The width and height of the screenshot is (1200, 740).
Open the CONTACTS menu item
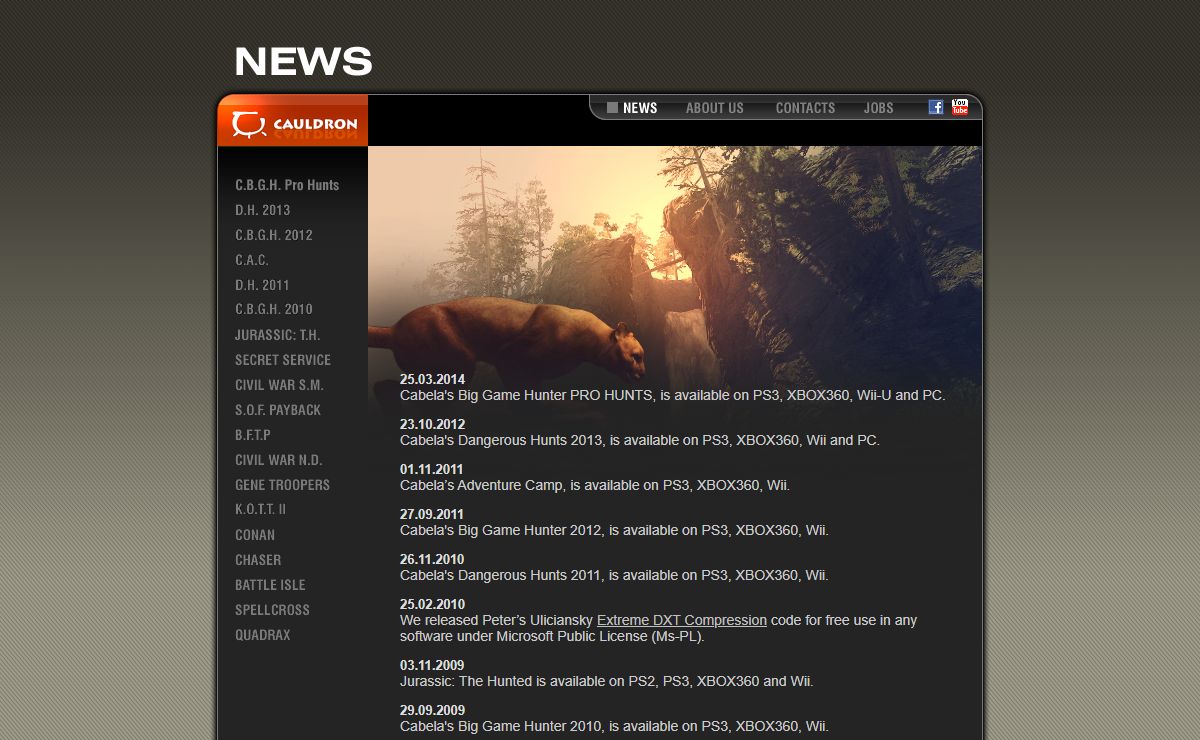coord(805,108)
